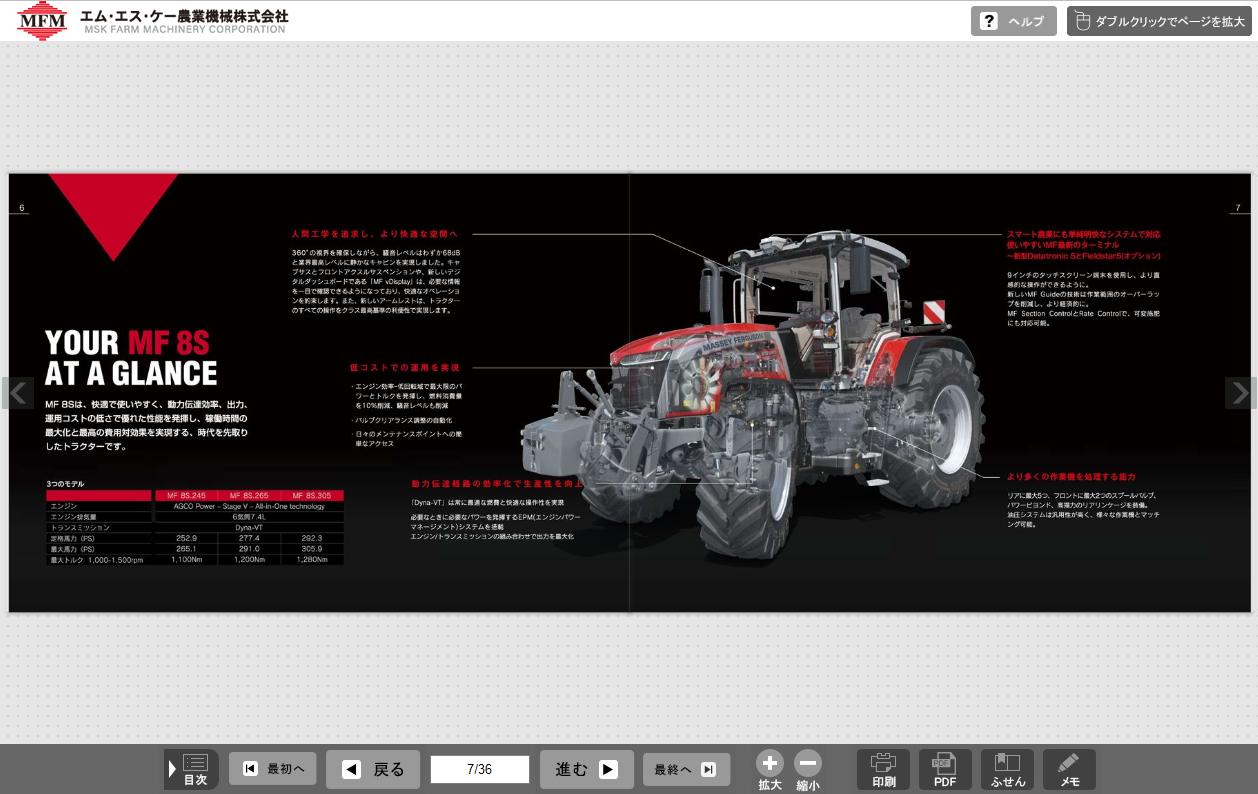
Task: Click the heading 低コストでの運用を実現
Action: coord(405,368)
